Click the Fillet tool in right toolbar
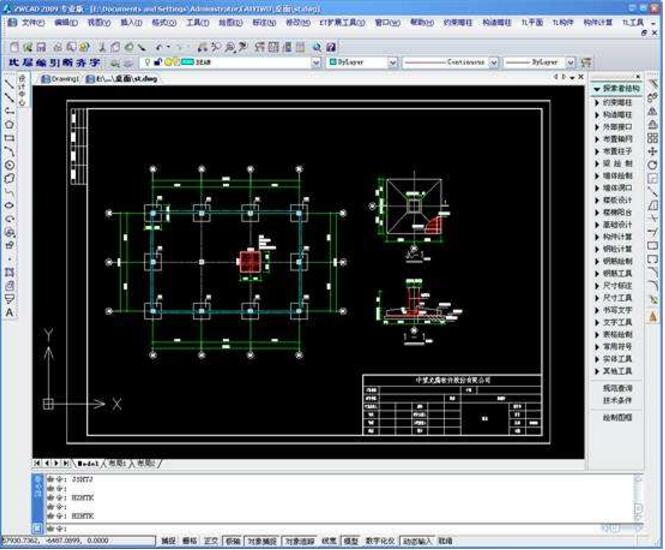Image resolution: width=665 pixels, height=550 pixels. (x=653, y=286)
